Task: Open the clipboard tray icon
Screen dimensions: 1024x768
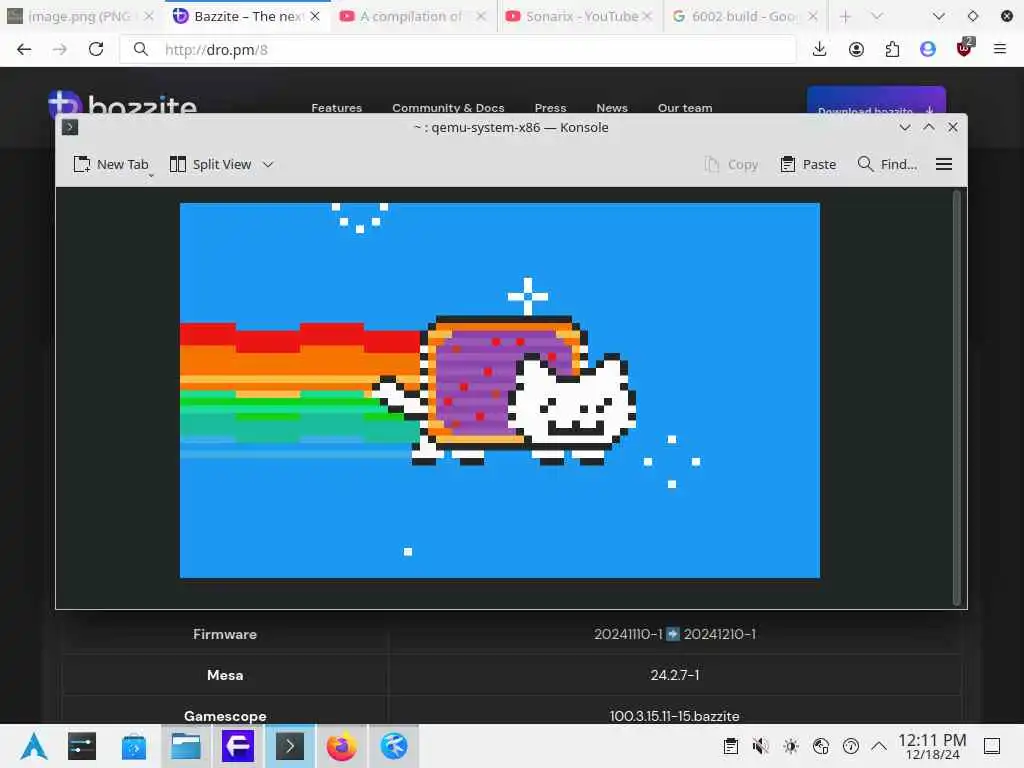Action: pos(731,746)
